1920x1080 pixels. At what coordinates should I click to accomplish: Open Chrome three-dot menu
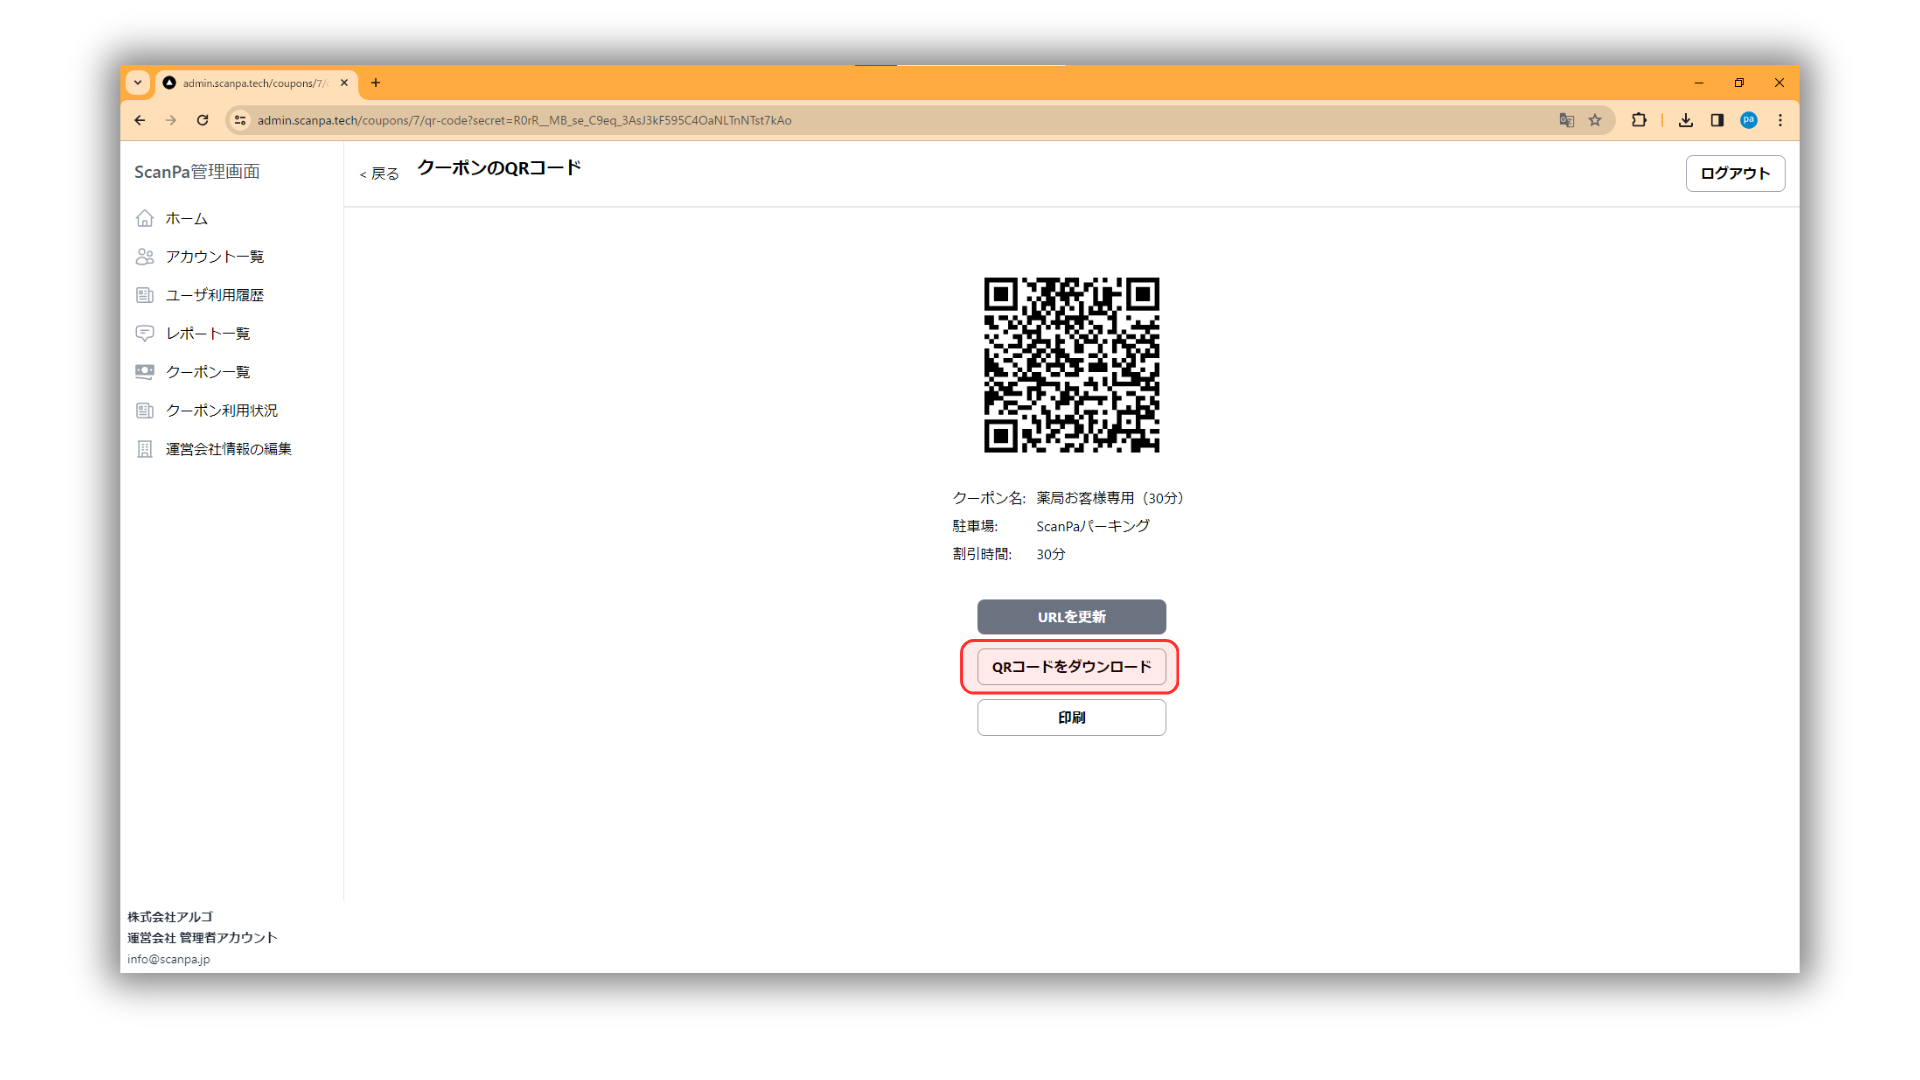point(1780,120)
